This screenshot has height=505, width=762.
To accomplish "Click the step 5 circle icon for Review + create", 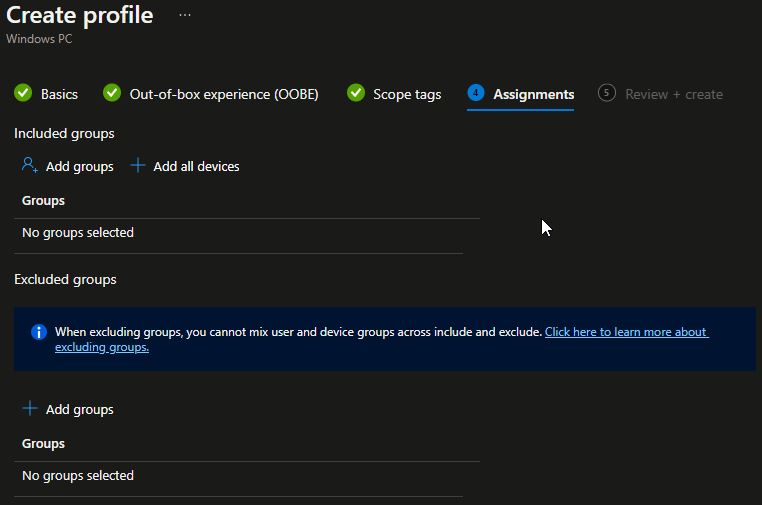I will coord(606,93).
